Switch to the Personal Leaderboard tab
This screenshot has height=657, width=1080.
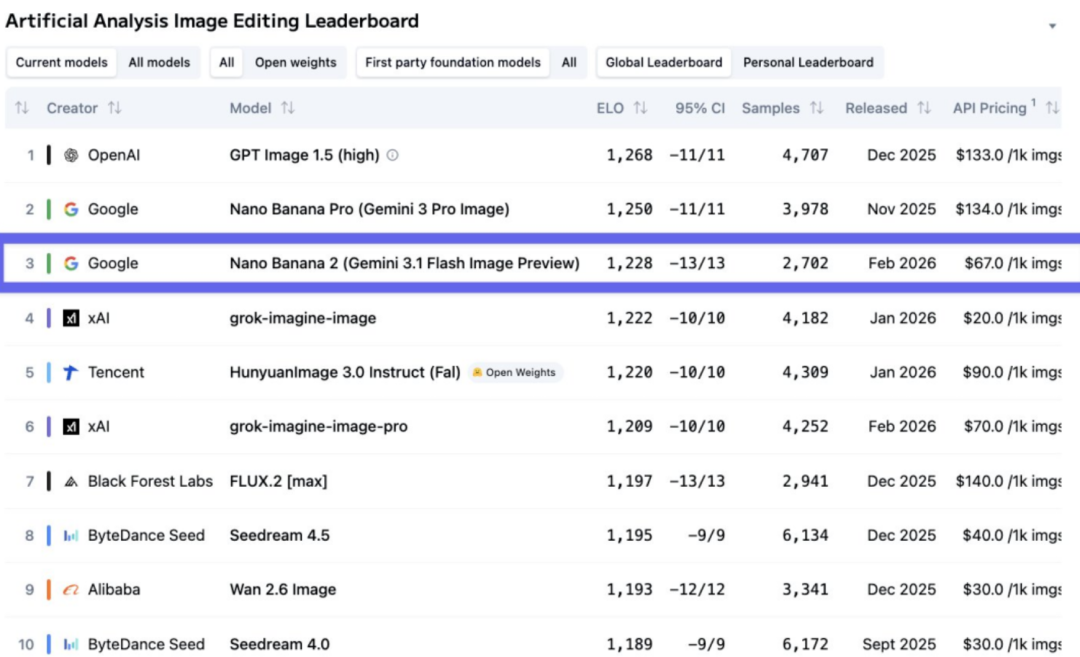tap(808, 62)
